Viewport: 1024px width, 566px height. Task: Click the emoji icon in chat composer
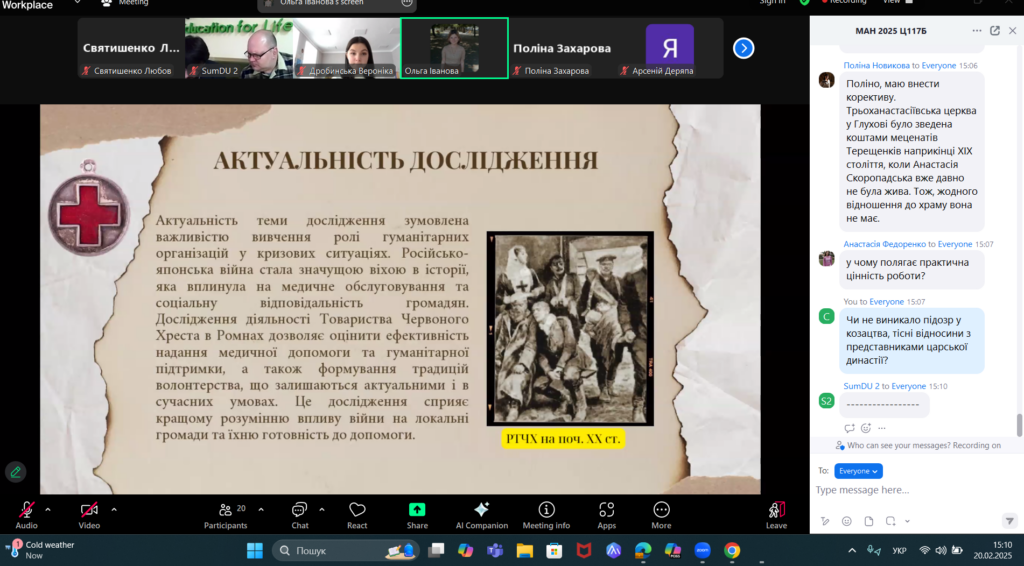pos(847,521)
